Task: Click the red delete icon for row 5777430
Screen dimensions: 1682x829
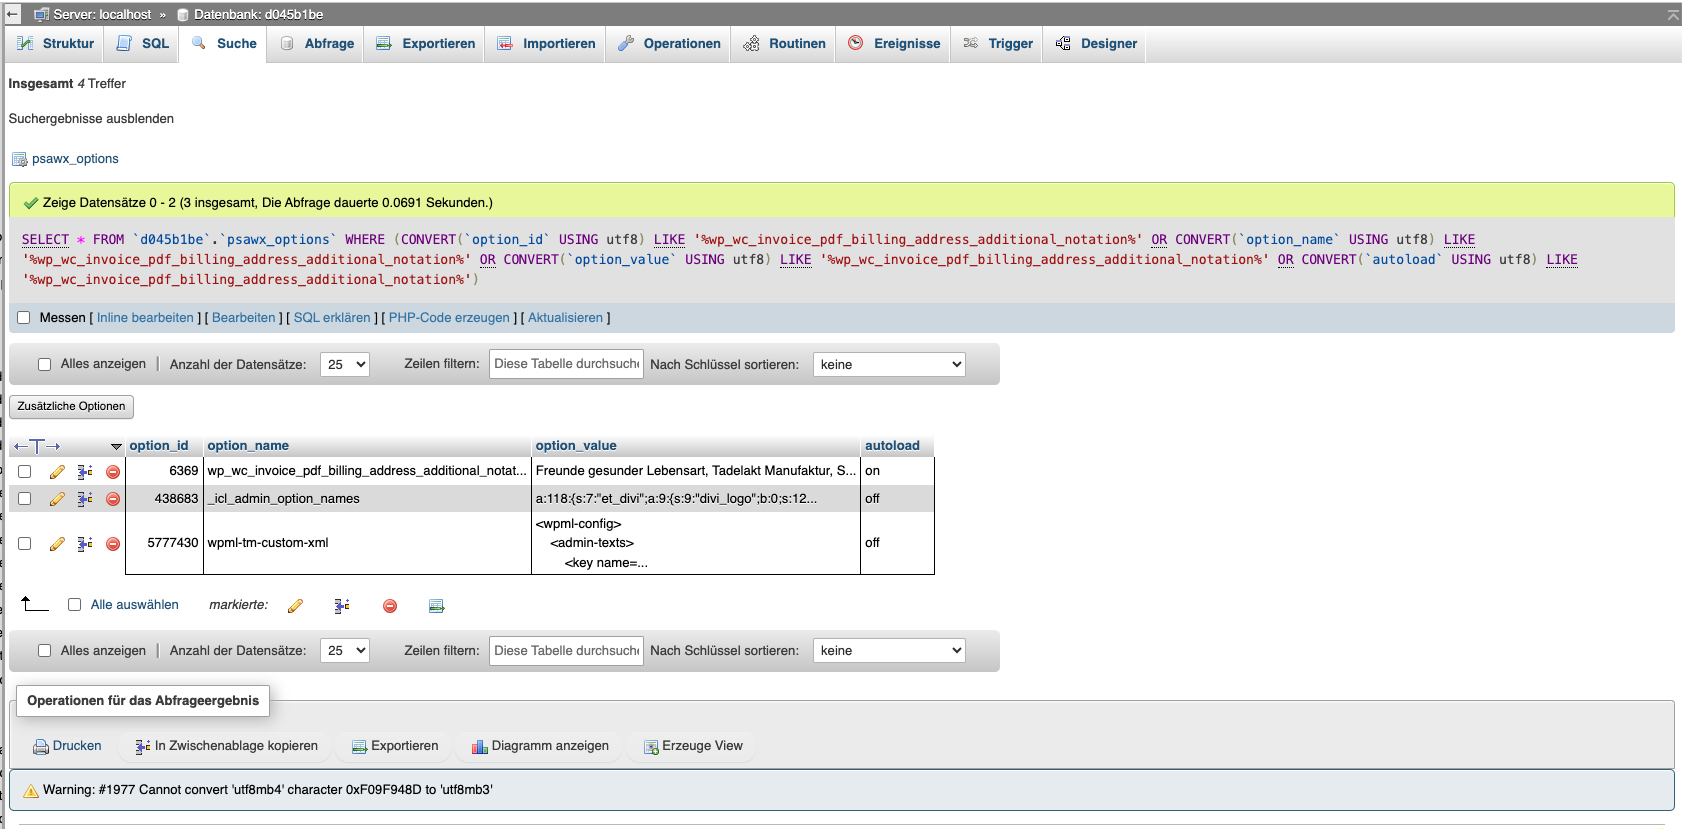Action: click(113, 544)
